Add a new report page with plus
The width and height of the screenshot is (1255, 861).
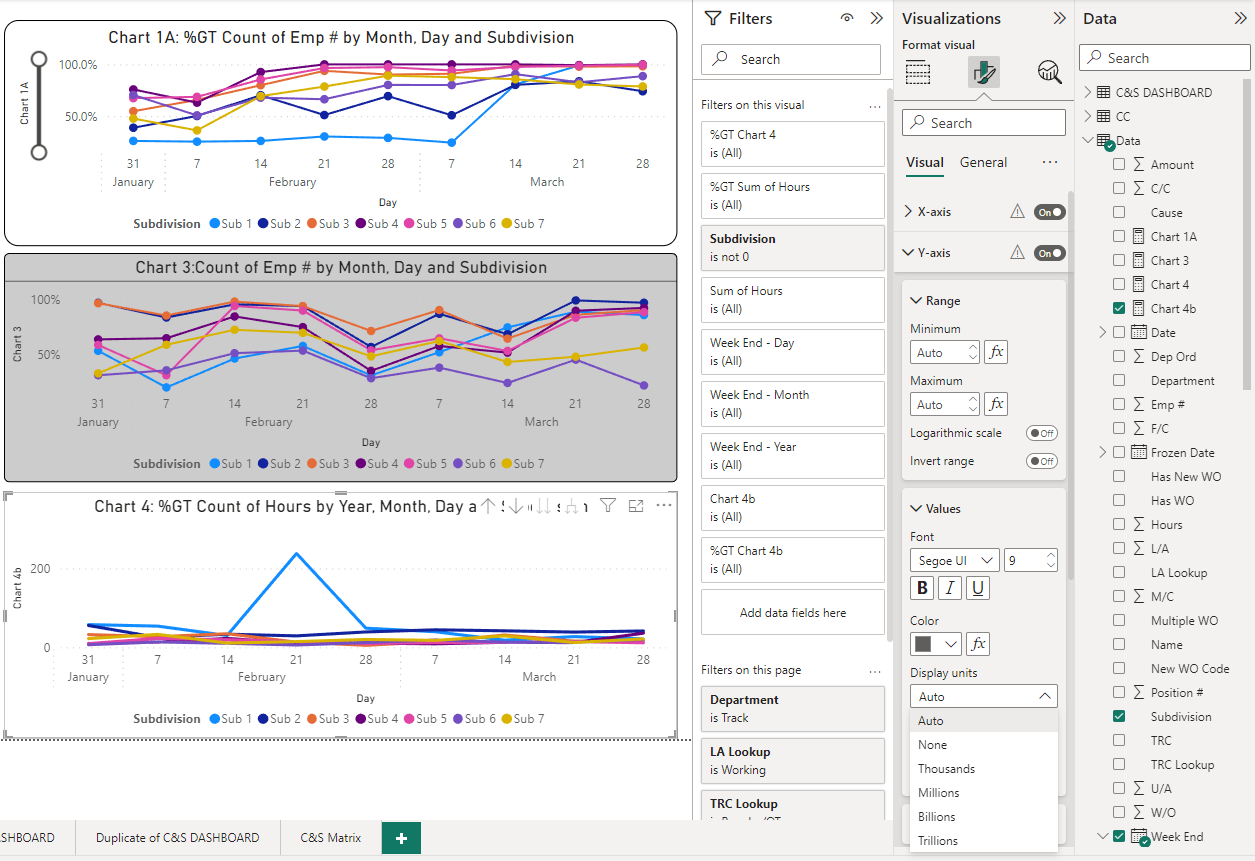coord(401,838)
